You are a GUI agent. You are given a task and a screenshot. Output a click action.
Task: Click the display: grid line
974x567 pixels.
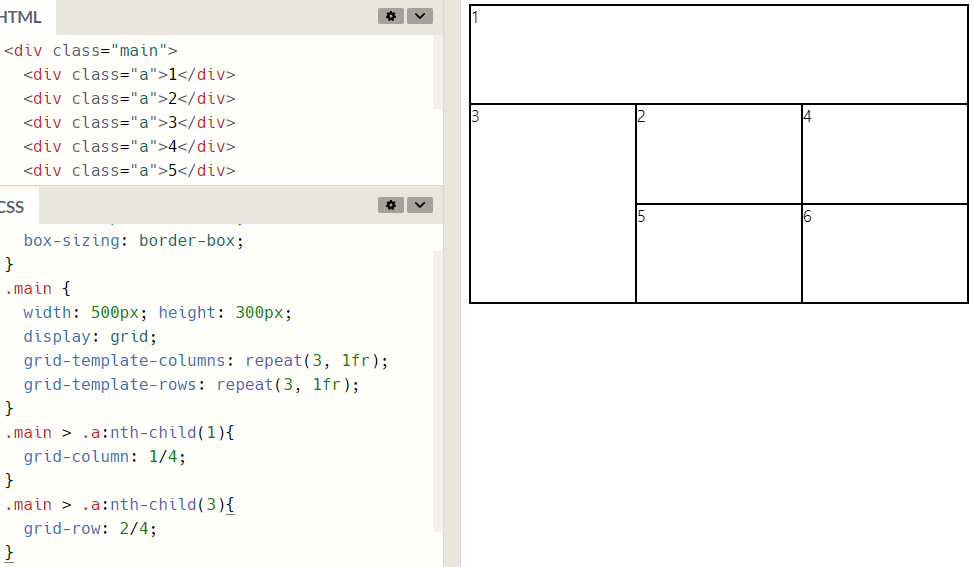click(90, 337)
